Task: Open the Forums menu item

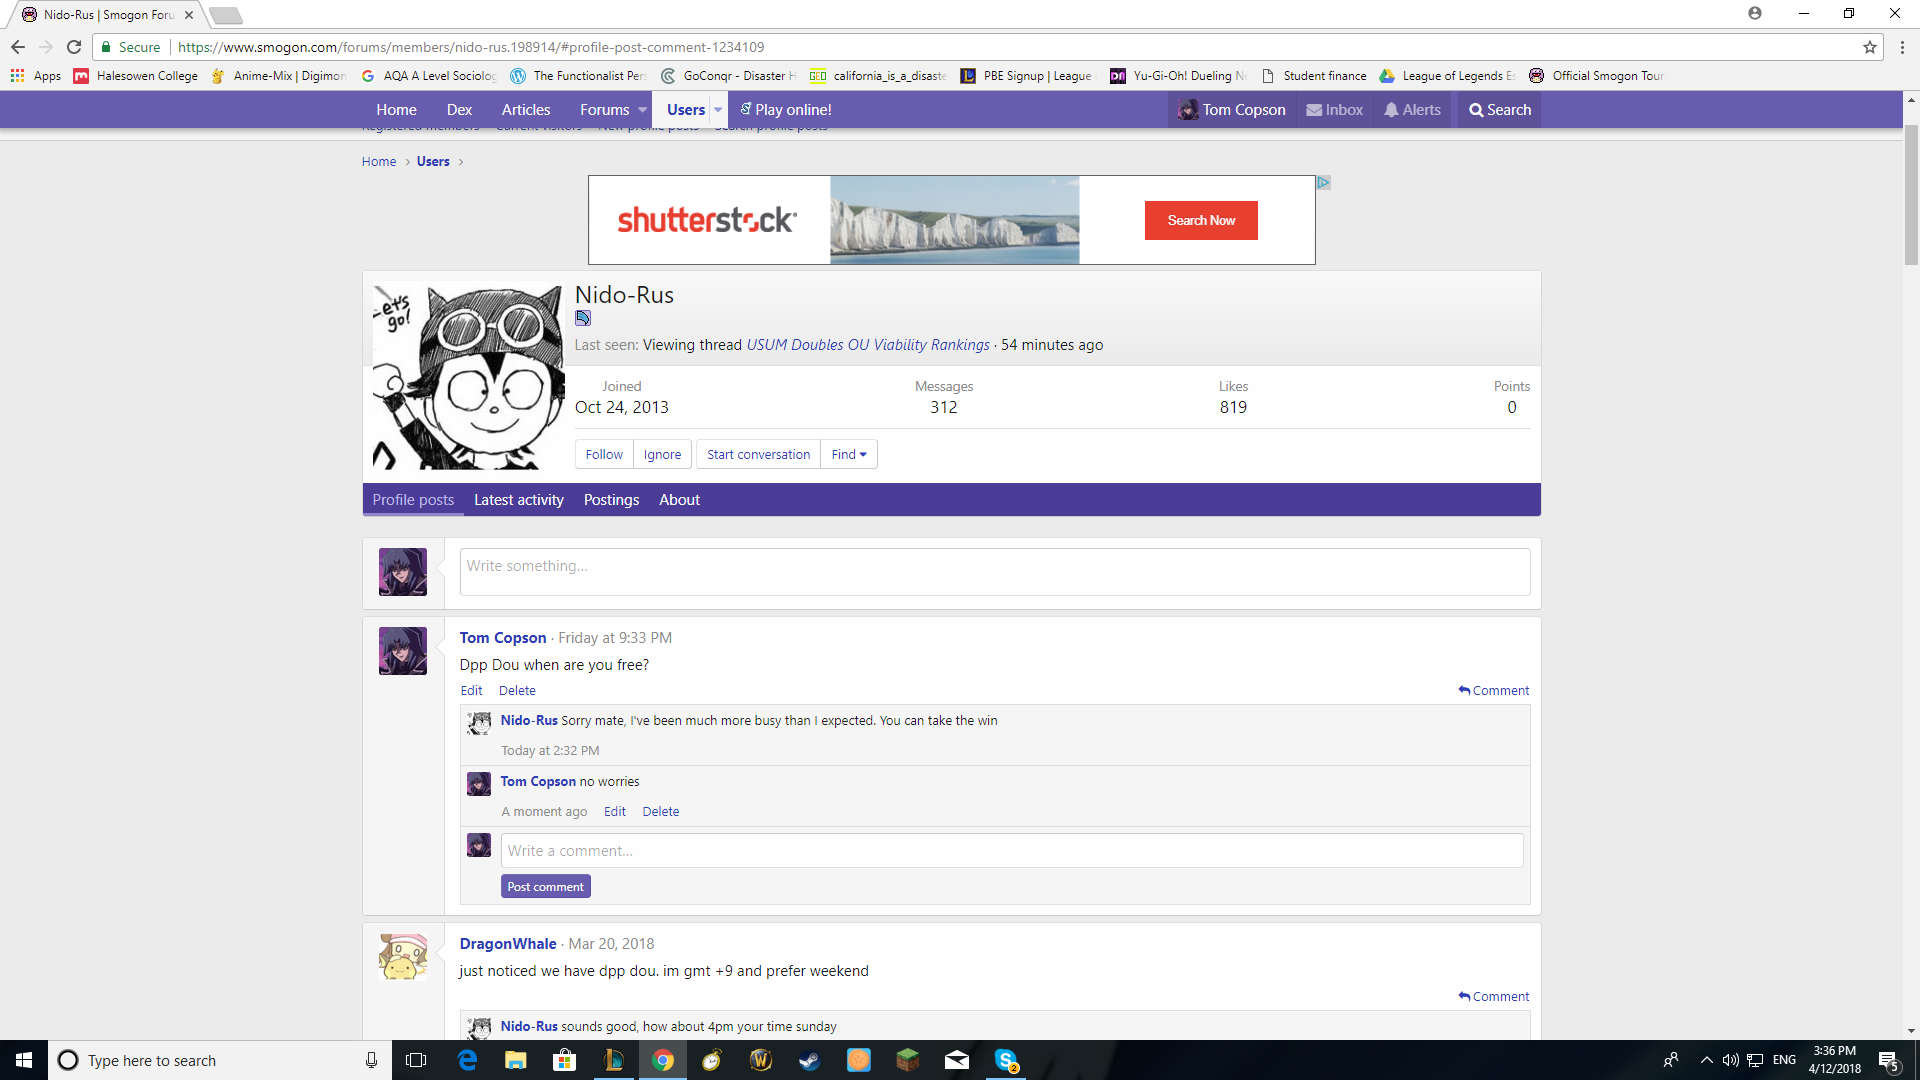Action: tap(604, 110)
